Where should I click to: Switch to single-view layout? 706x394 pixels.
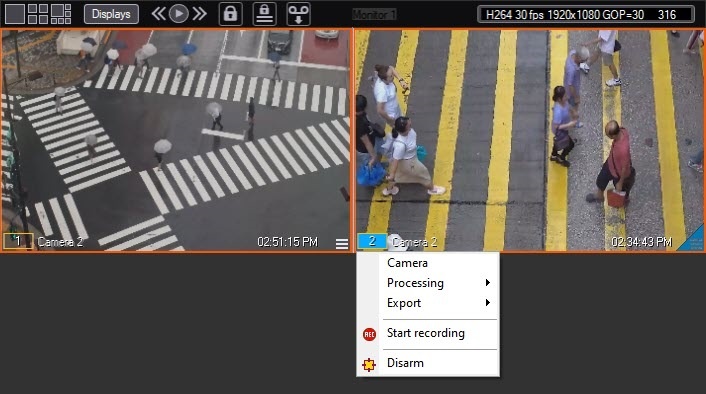(14, 14)
